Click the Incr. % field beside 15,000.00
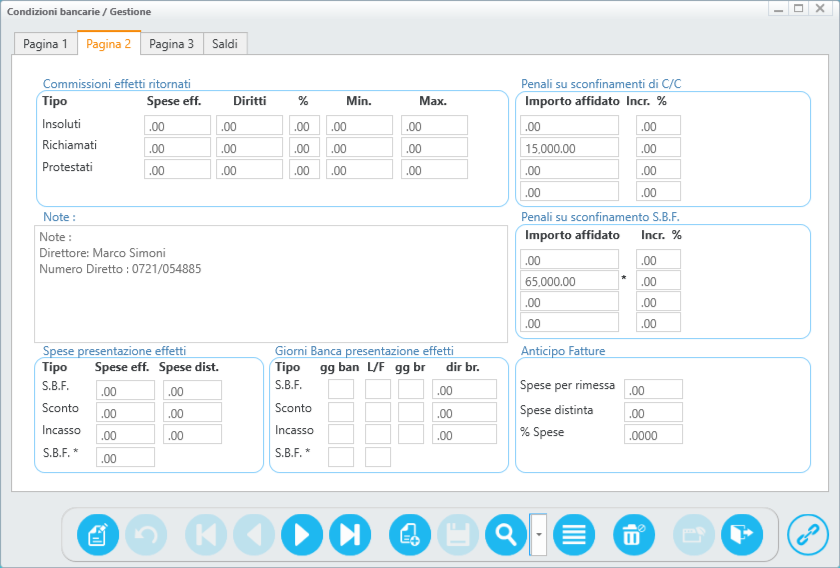The width and height of the screenshot is (840, 568). [658, 147]
